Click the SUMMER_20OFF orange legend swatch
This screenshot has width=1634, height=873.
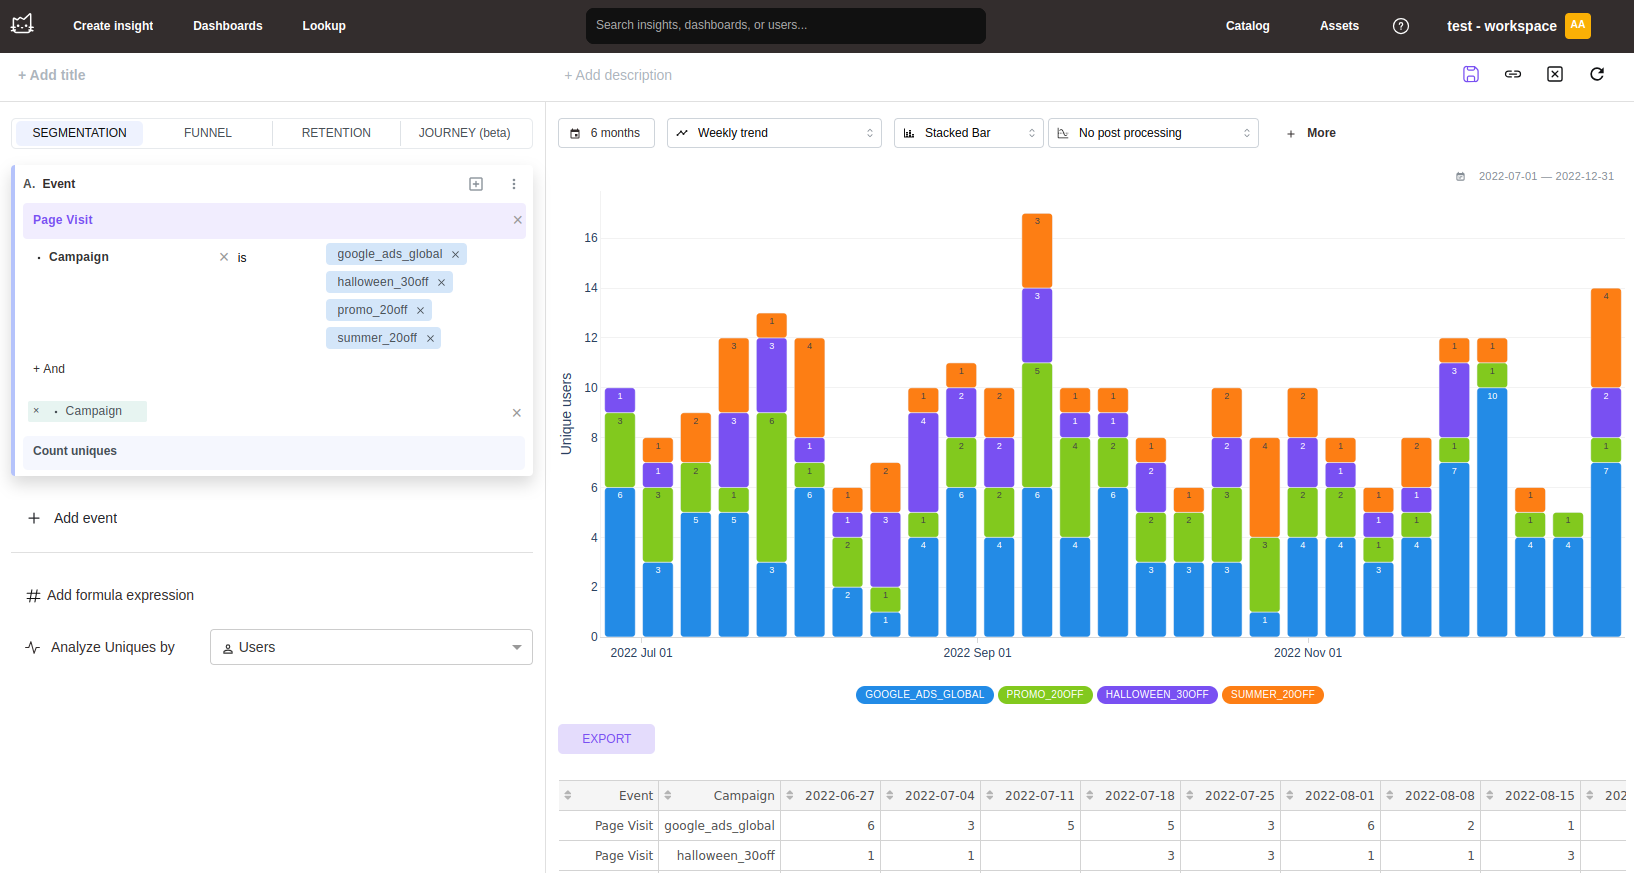1272,695
